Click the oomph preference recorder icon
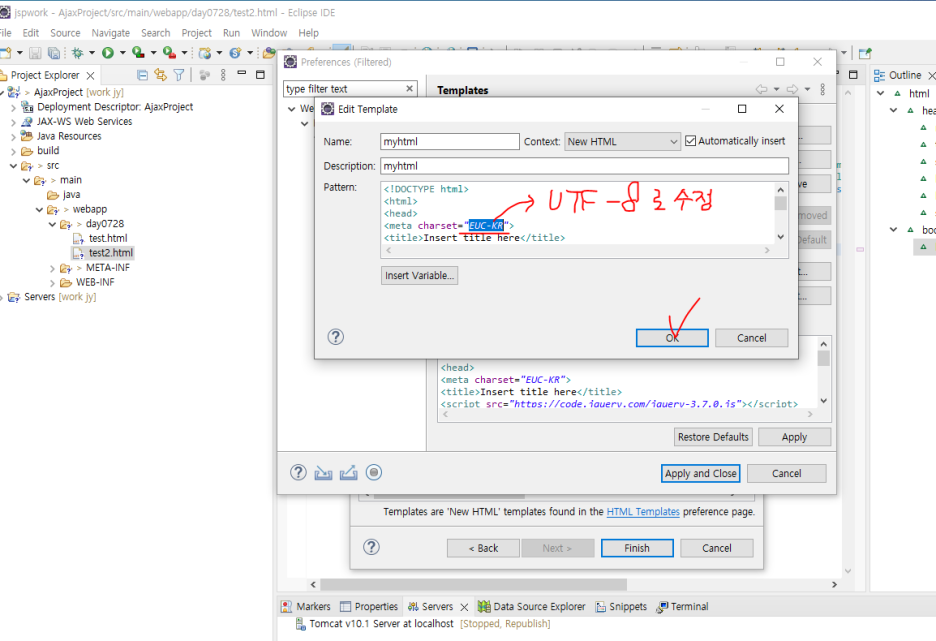Viewport: 936px width, 641px height. pyautogui.click(x=374, y=473)
